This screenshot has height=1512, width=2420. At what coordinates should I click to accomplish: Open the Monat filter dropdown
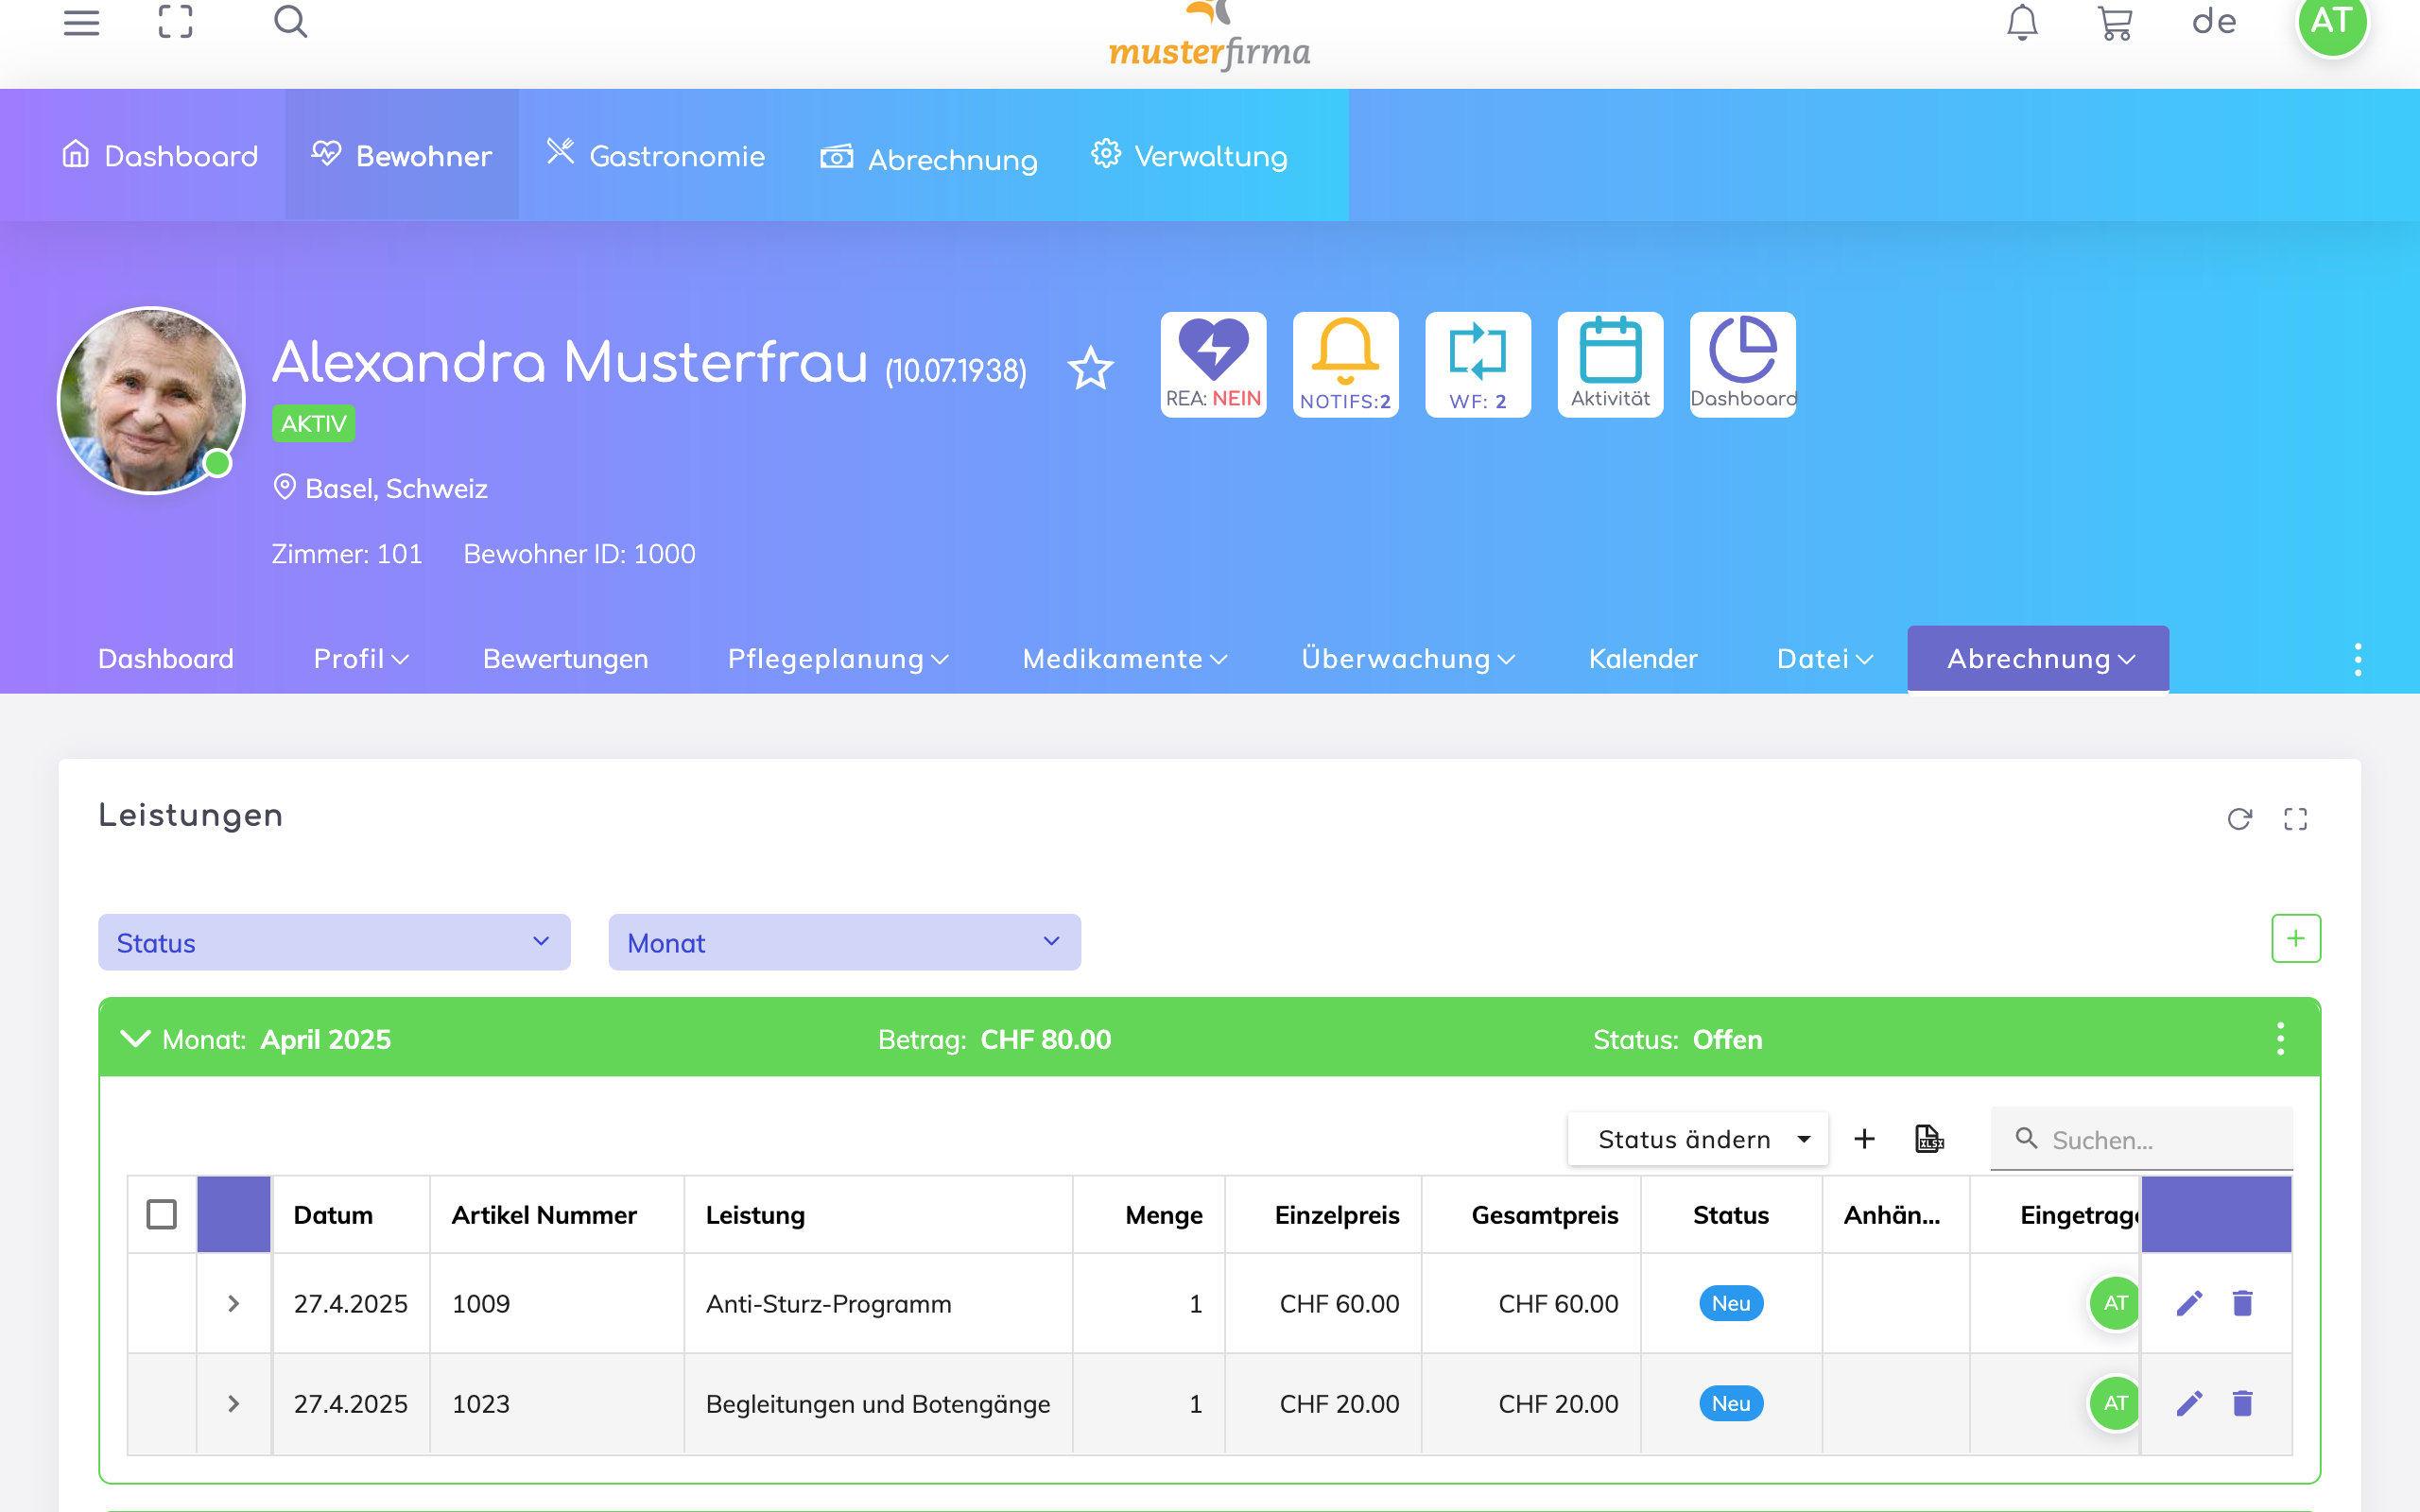[844, 942]
